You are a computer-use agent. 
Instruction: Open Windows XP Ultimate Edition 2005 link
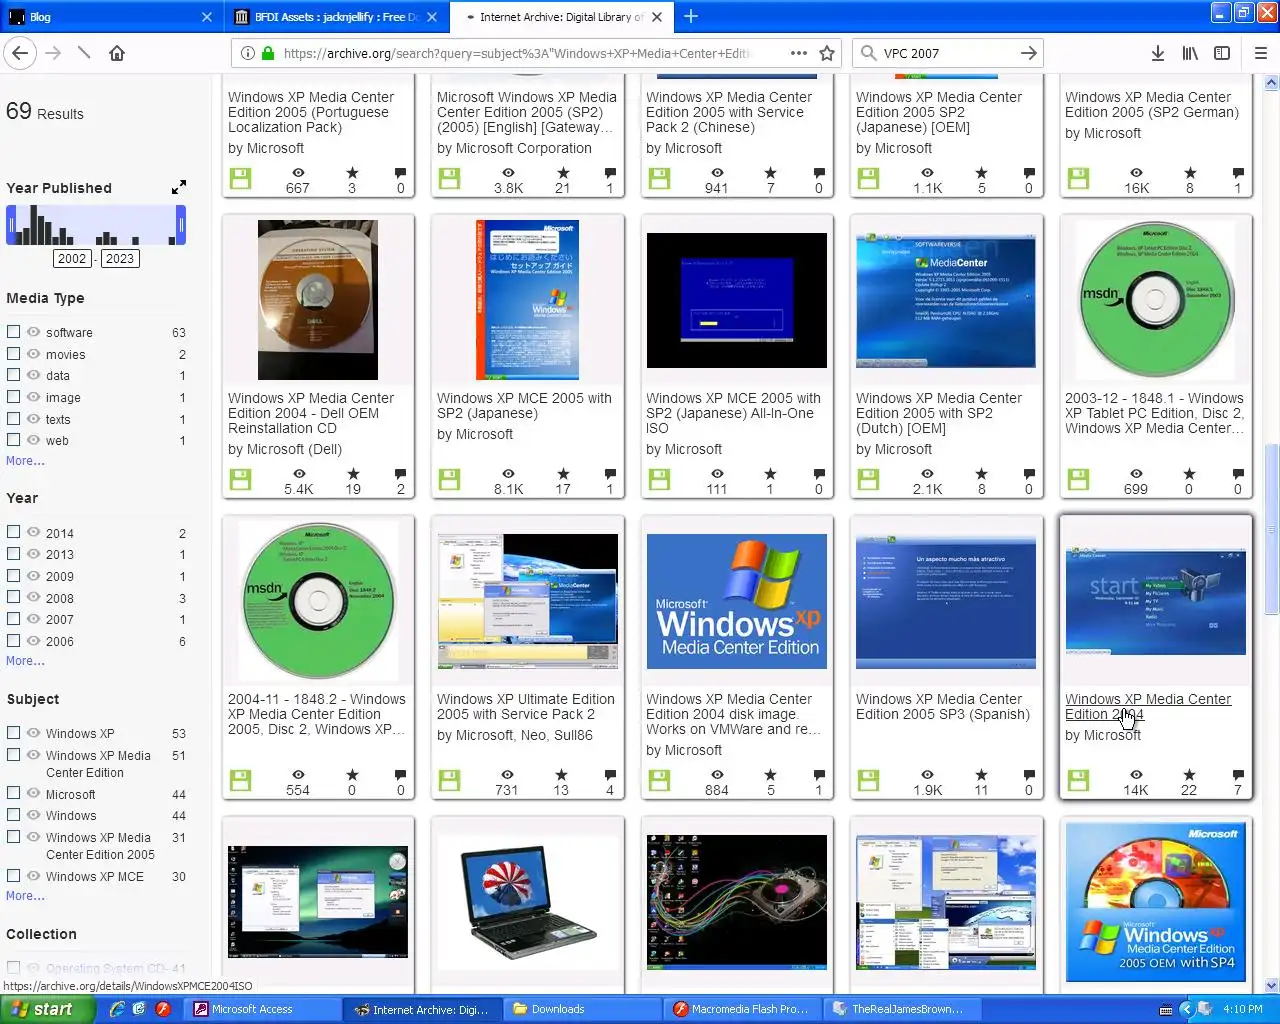526,707
